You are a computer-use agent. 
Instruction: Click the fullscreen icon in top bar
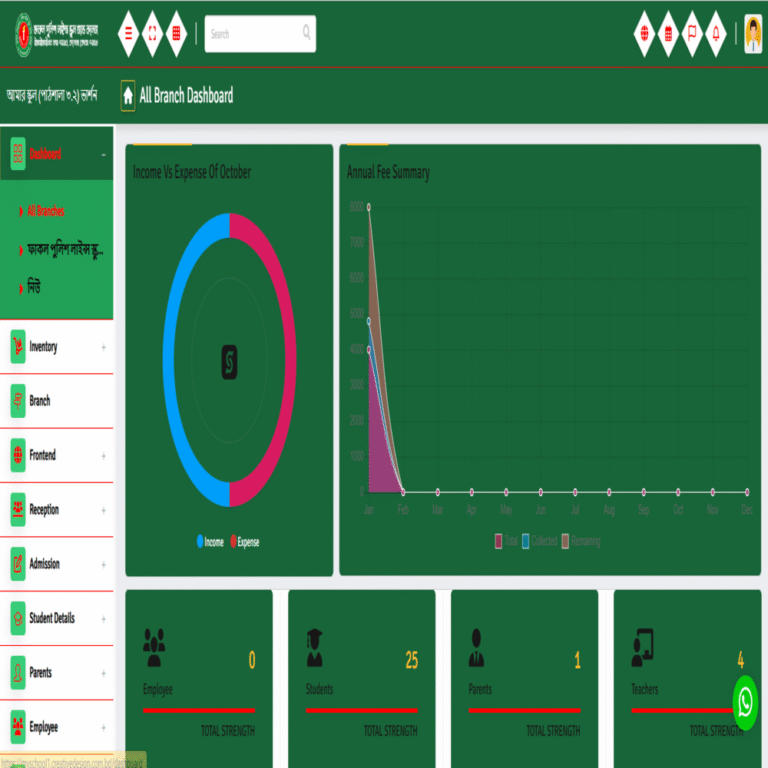point(152,33)
